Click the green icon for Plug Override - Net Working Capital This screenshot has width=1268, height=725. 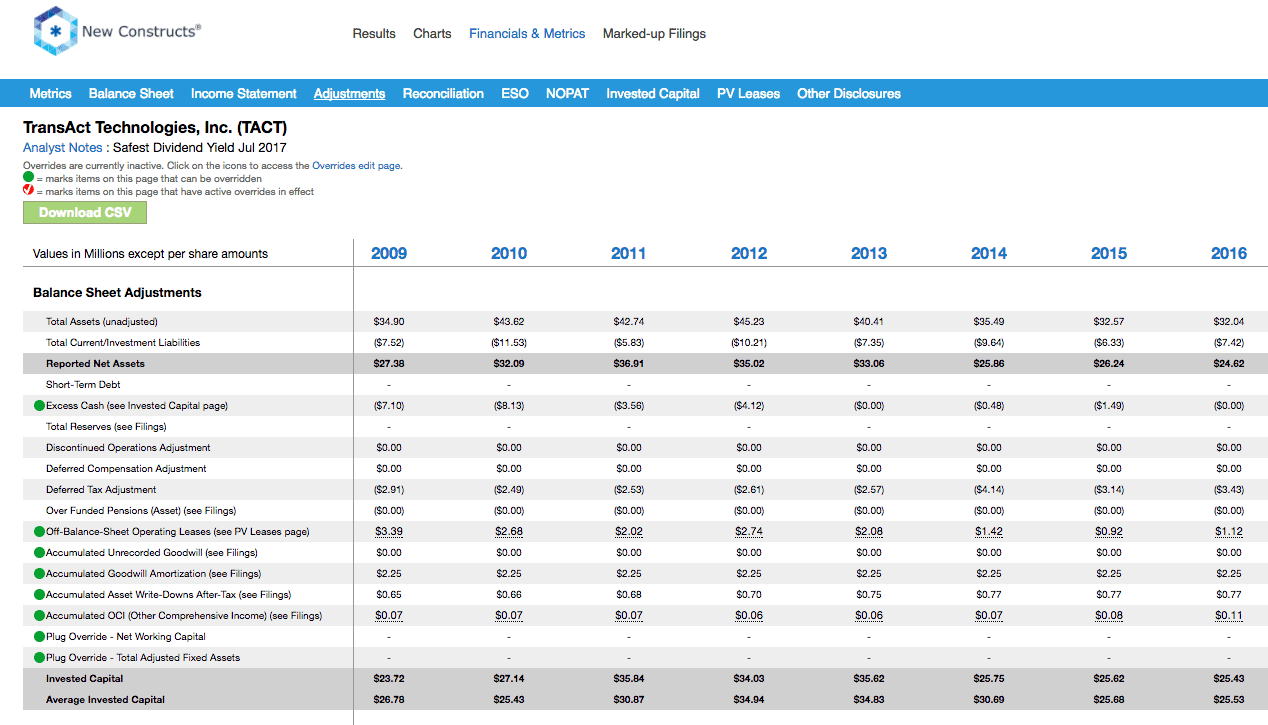(39, 637)
